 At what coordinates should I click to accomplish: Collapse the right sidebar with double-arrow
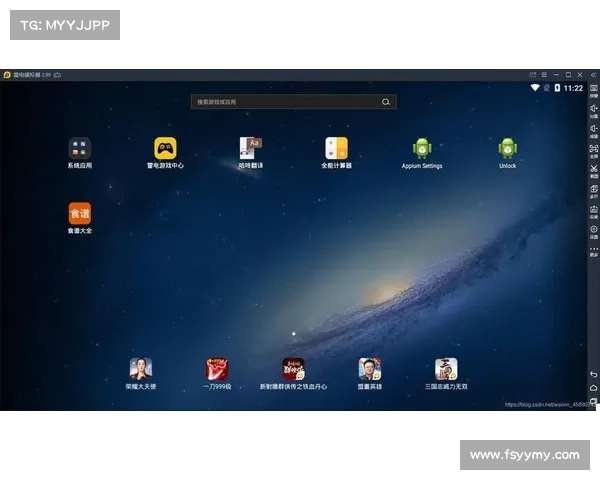pyautogui.click(x=593, y=74)
